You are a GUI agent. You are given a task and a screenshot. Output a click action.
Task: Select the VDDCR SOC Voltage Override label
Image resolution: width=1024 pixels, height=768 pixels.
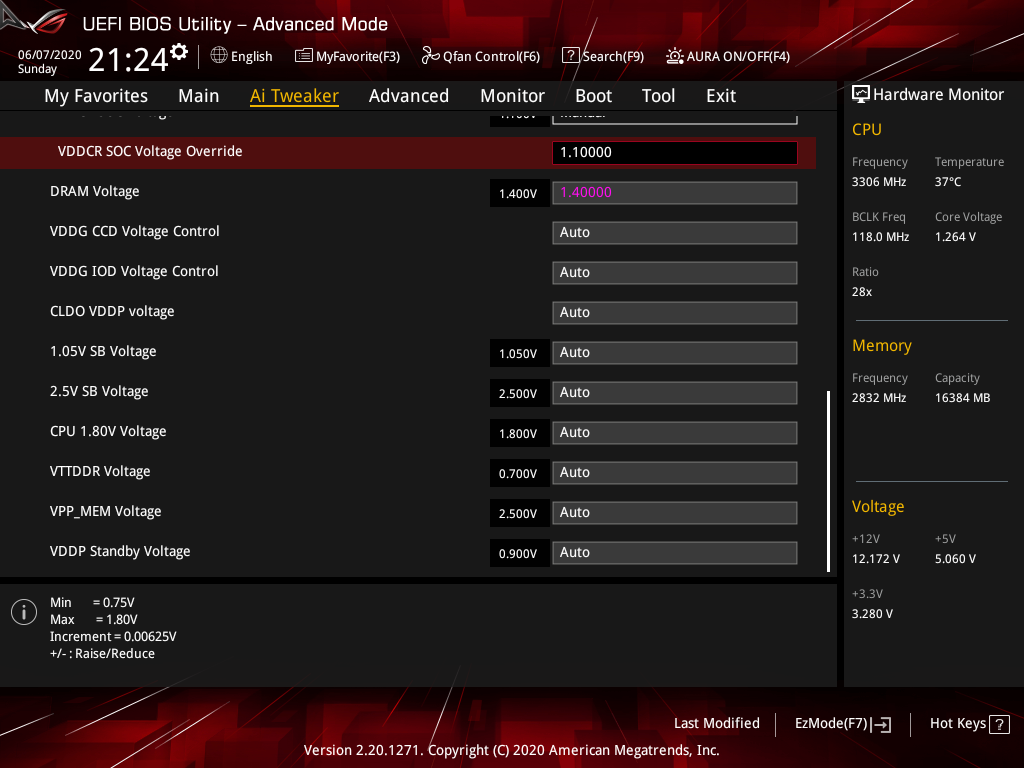tap(150, 152)
